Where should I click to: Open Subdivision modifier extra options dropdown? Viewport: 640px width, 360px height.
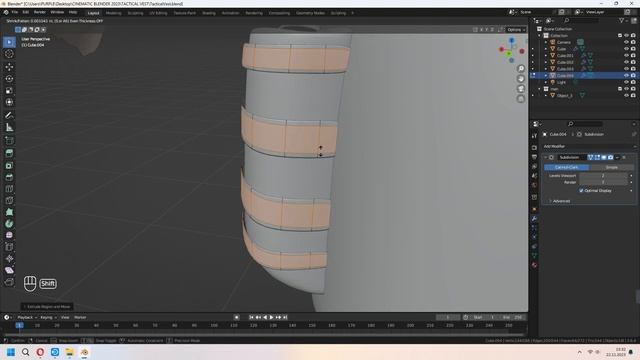pos(617,158)
